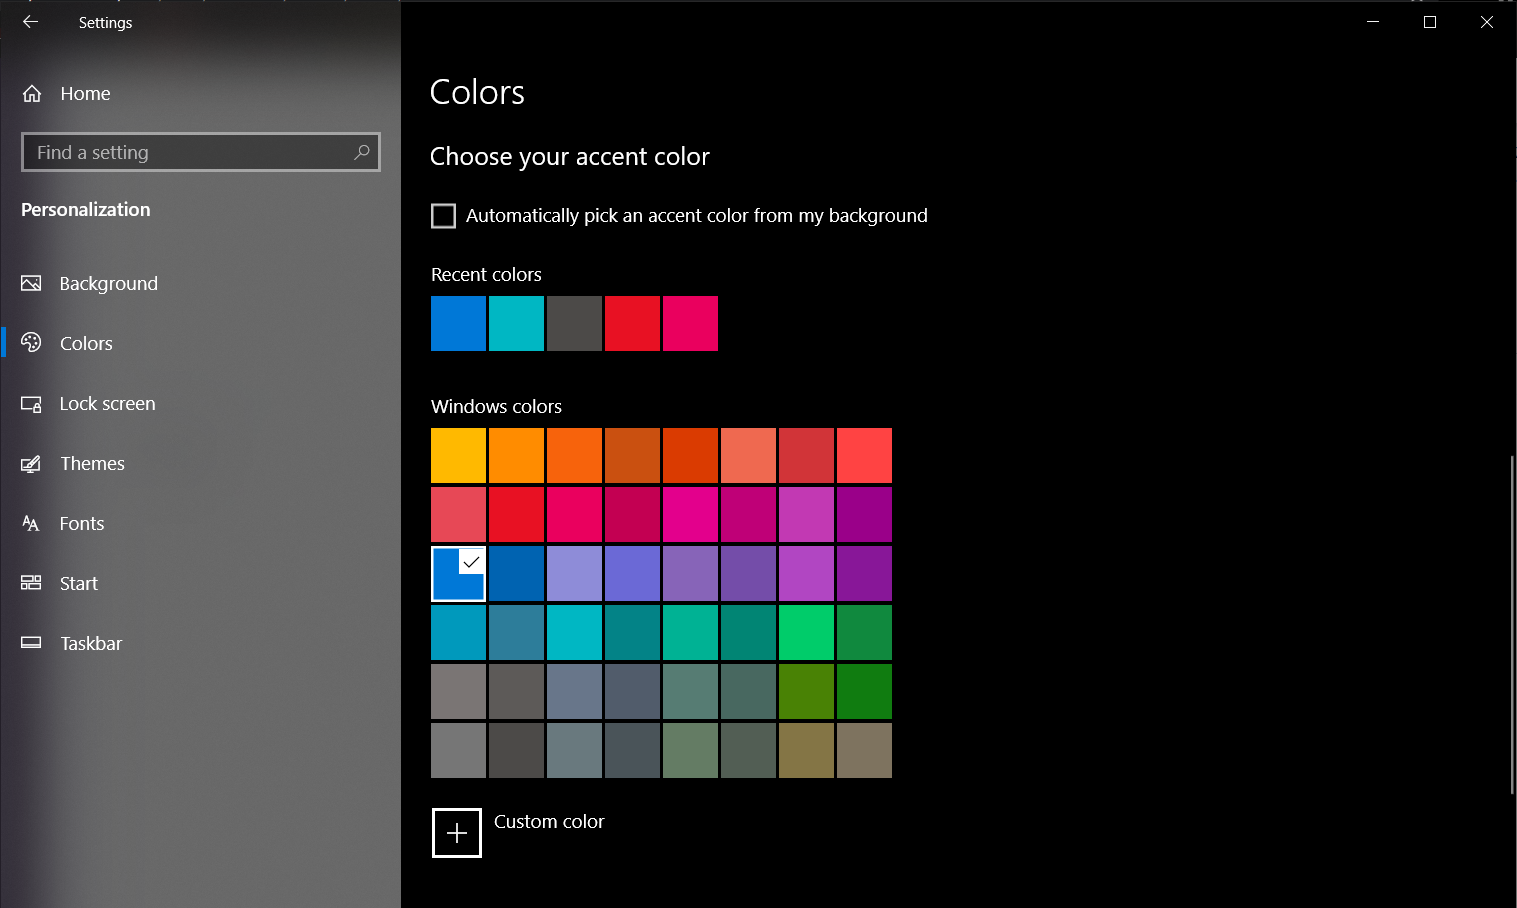
Task: Select cyan swatch in fourth row
Action: coord(574,632)
